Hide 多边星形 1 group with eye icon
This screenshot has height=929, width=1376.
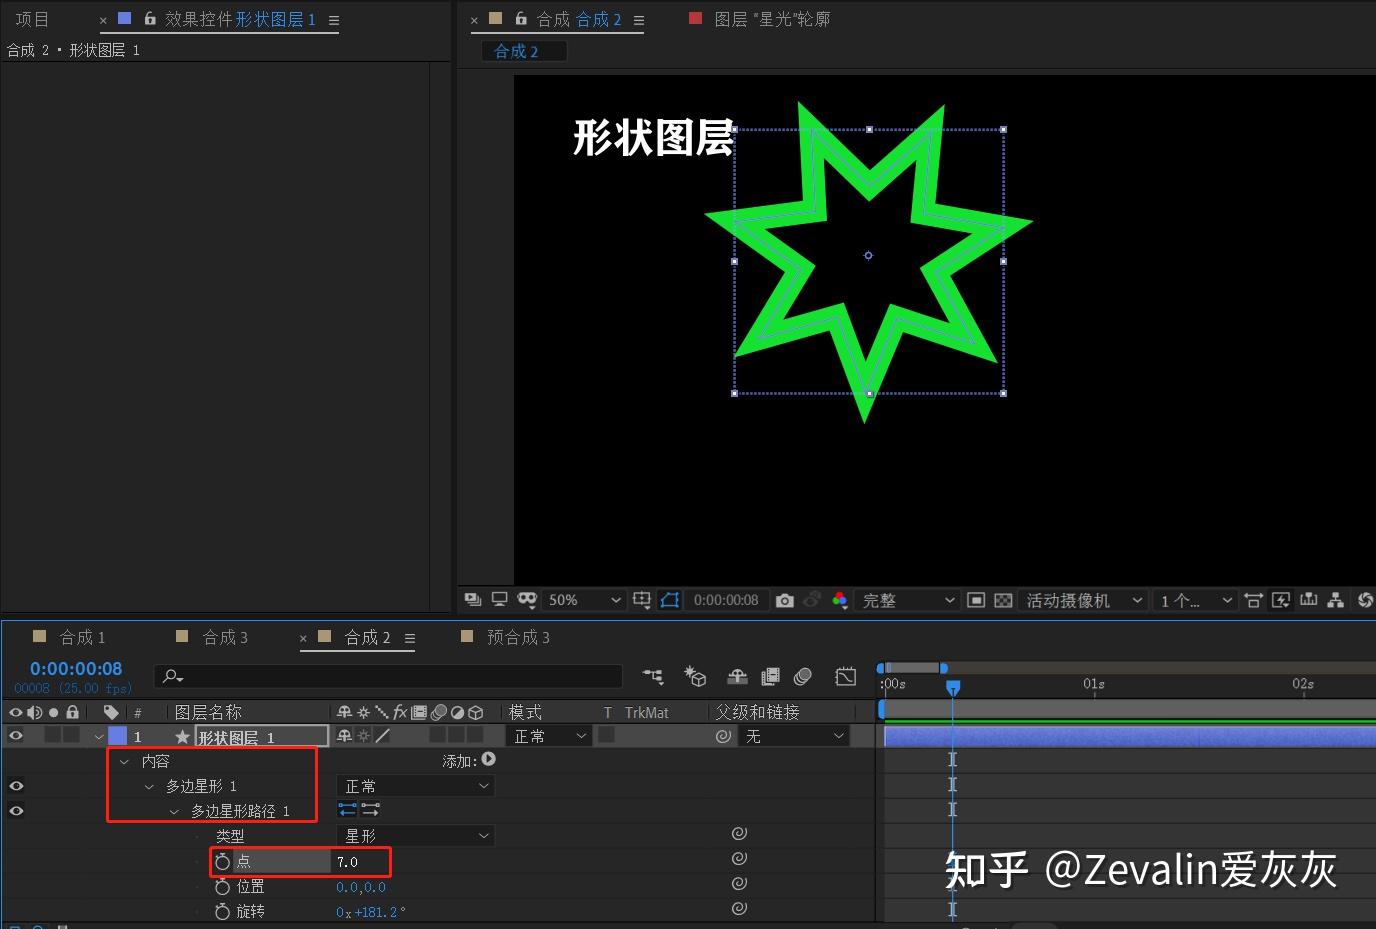(16, 786)
